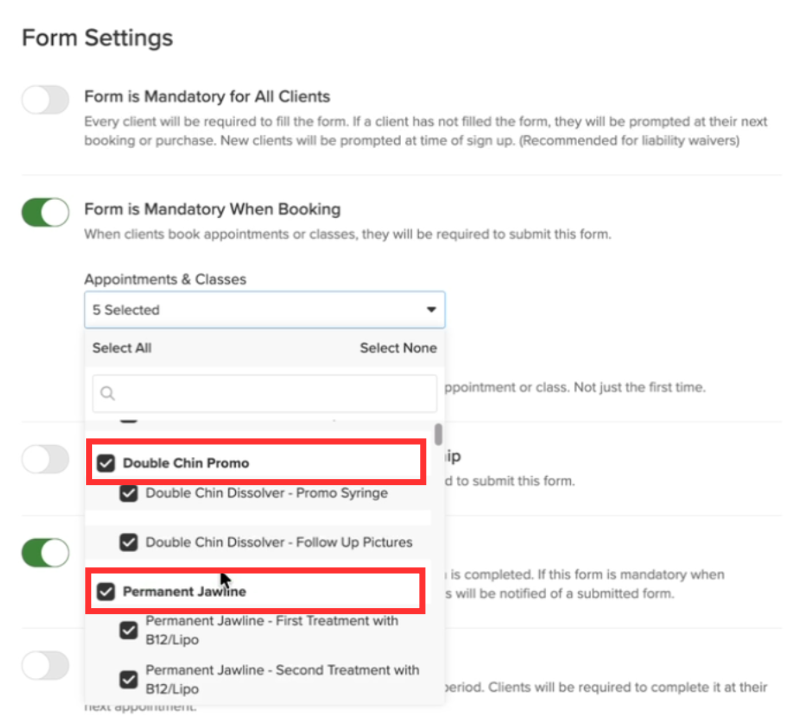Click Select None in the dropdown
Viewport: 797px width, 721px height.
click(x=398, y=348)
